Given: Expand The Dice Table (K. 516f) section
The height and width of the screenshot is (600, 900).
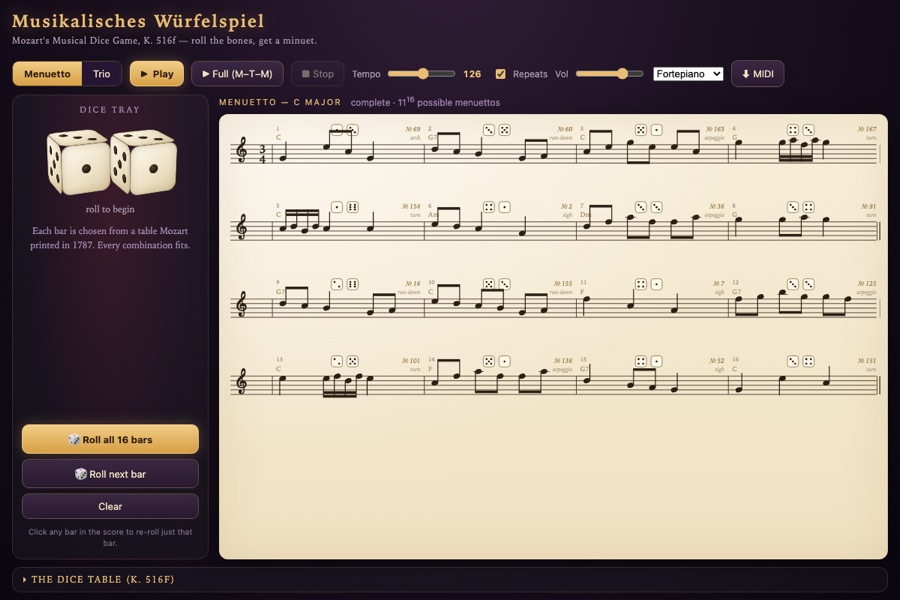Looking at the screenshot, I should point(449,579).
